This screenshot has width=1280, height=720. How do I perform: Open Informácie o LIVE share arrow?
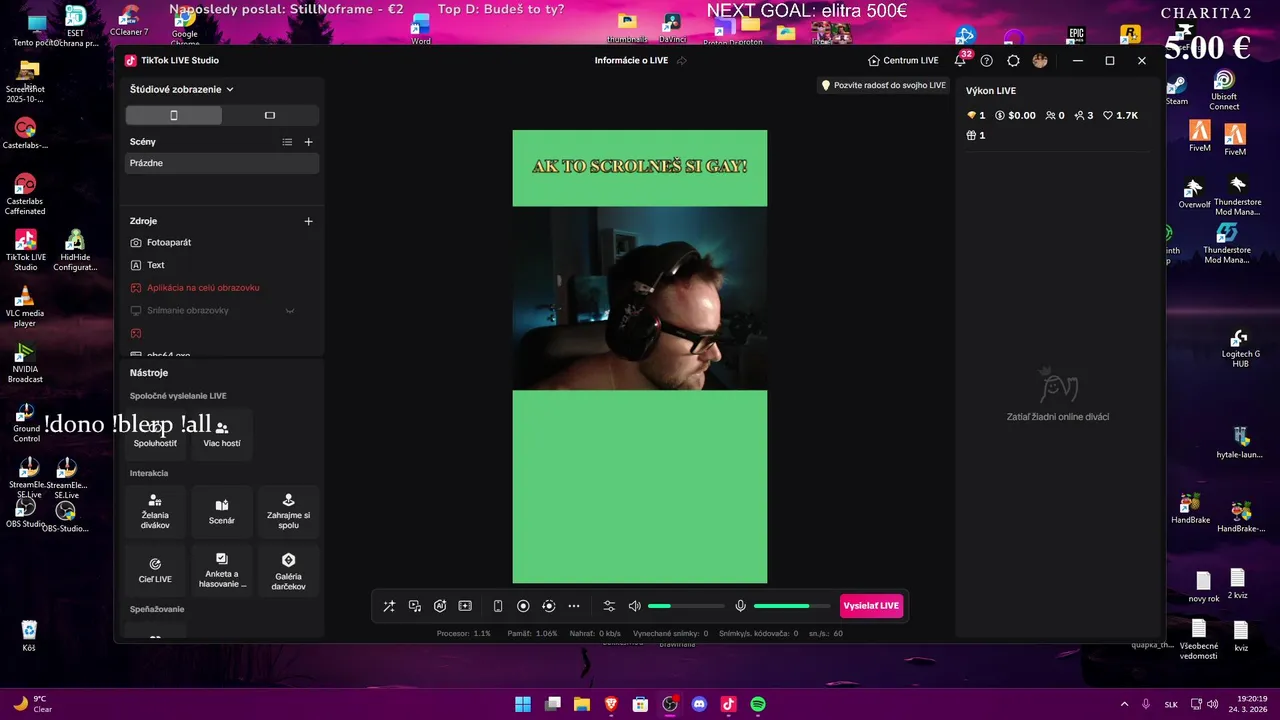(682, 61)
